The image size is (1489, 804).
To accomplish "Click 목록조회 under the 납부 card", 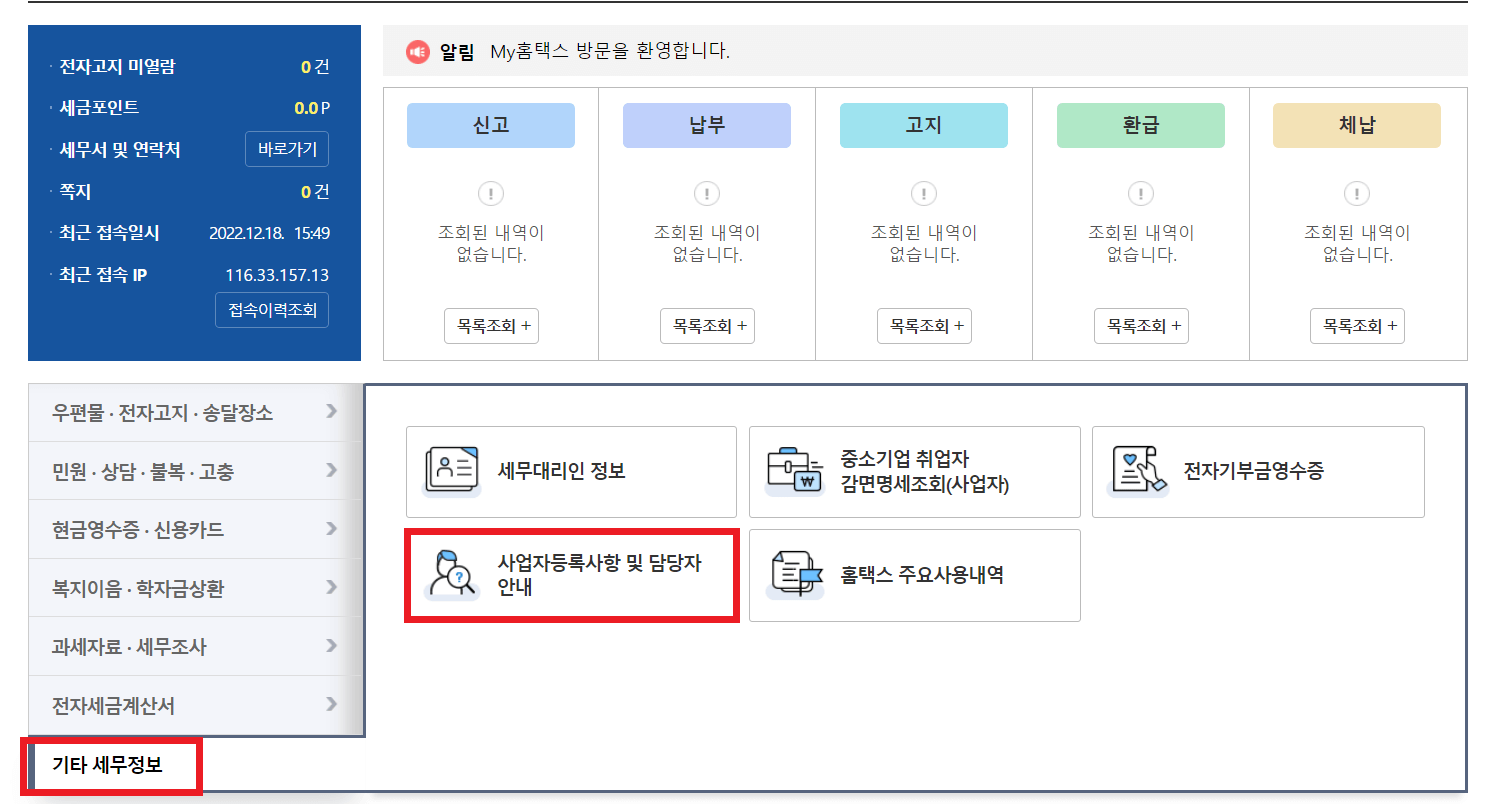I will pyautogui.click(x=707, y=325).
